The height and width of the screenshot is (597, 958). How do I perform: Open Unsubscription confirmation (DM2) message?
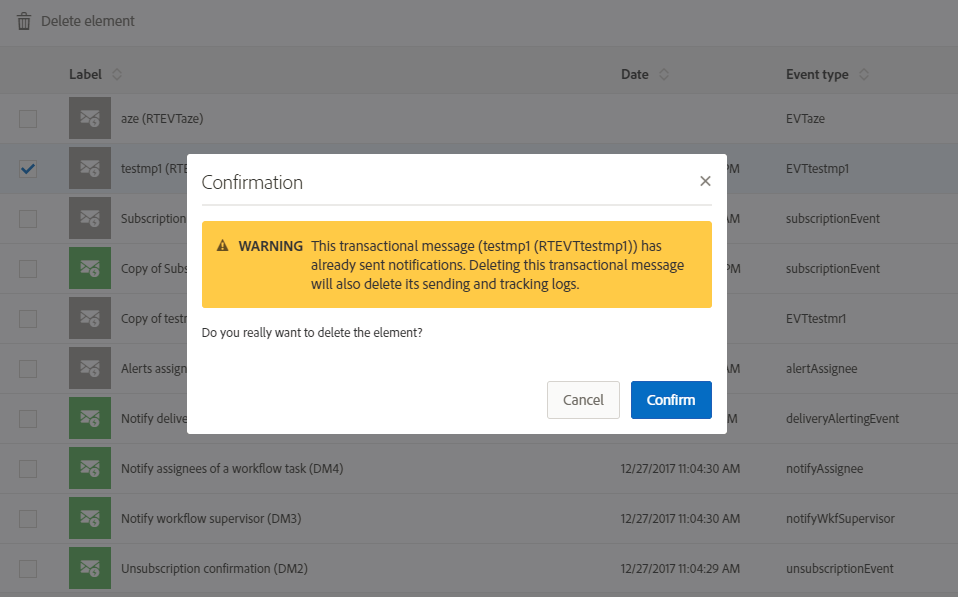214,568
